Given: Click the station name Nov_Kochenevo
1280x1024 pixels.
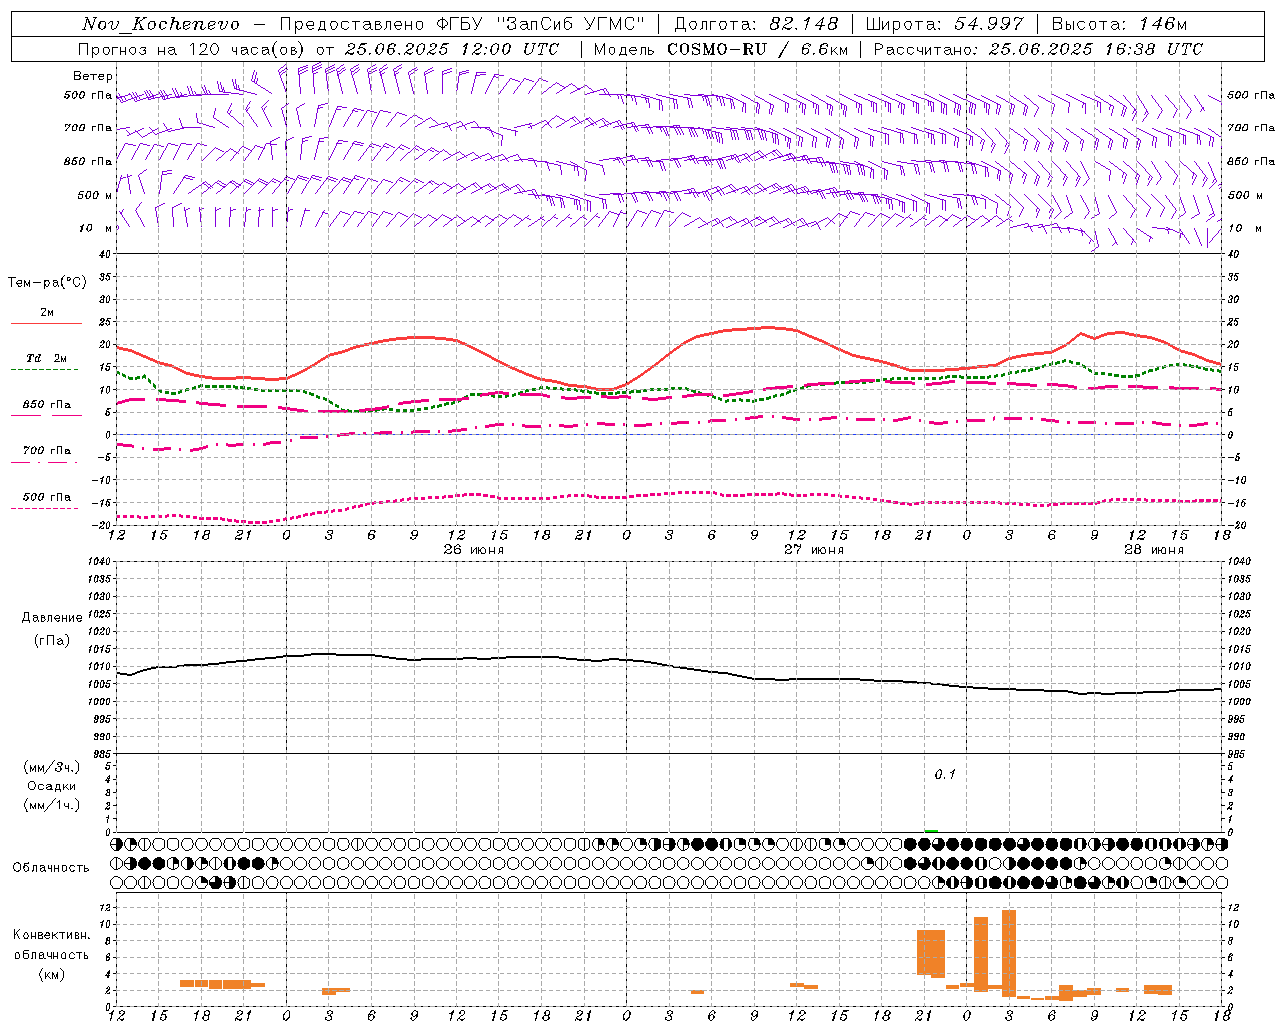Looking at the screenshot, I should click(x=161, y=24).
